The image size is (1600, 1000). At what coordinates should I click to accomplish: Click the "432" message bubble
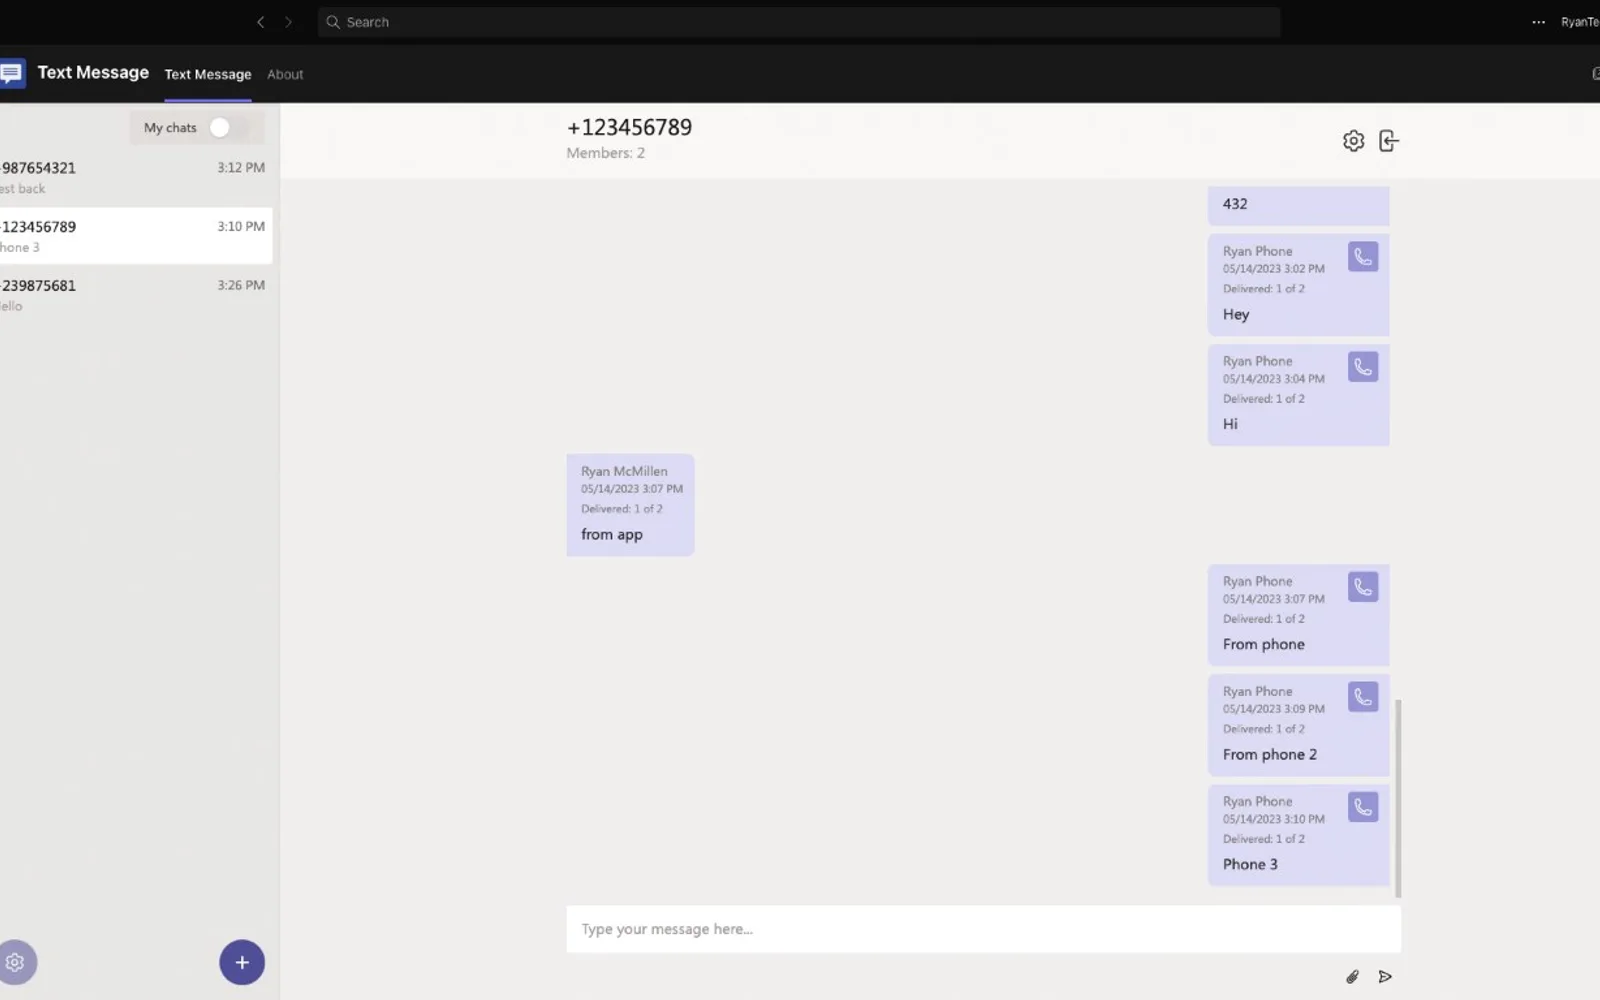coord(1298,205)
